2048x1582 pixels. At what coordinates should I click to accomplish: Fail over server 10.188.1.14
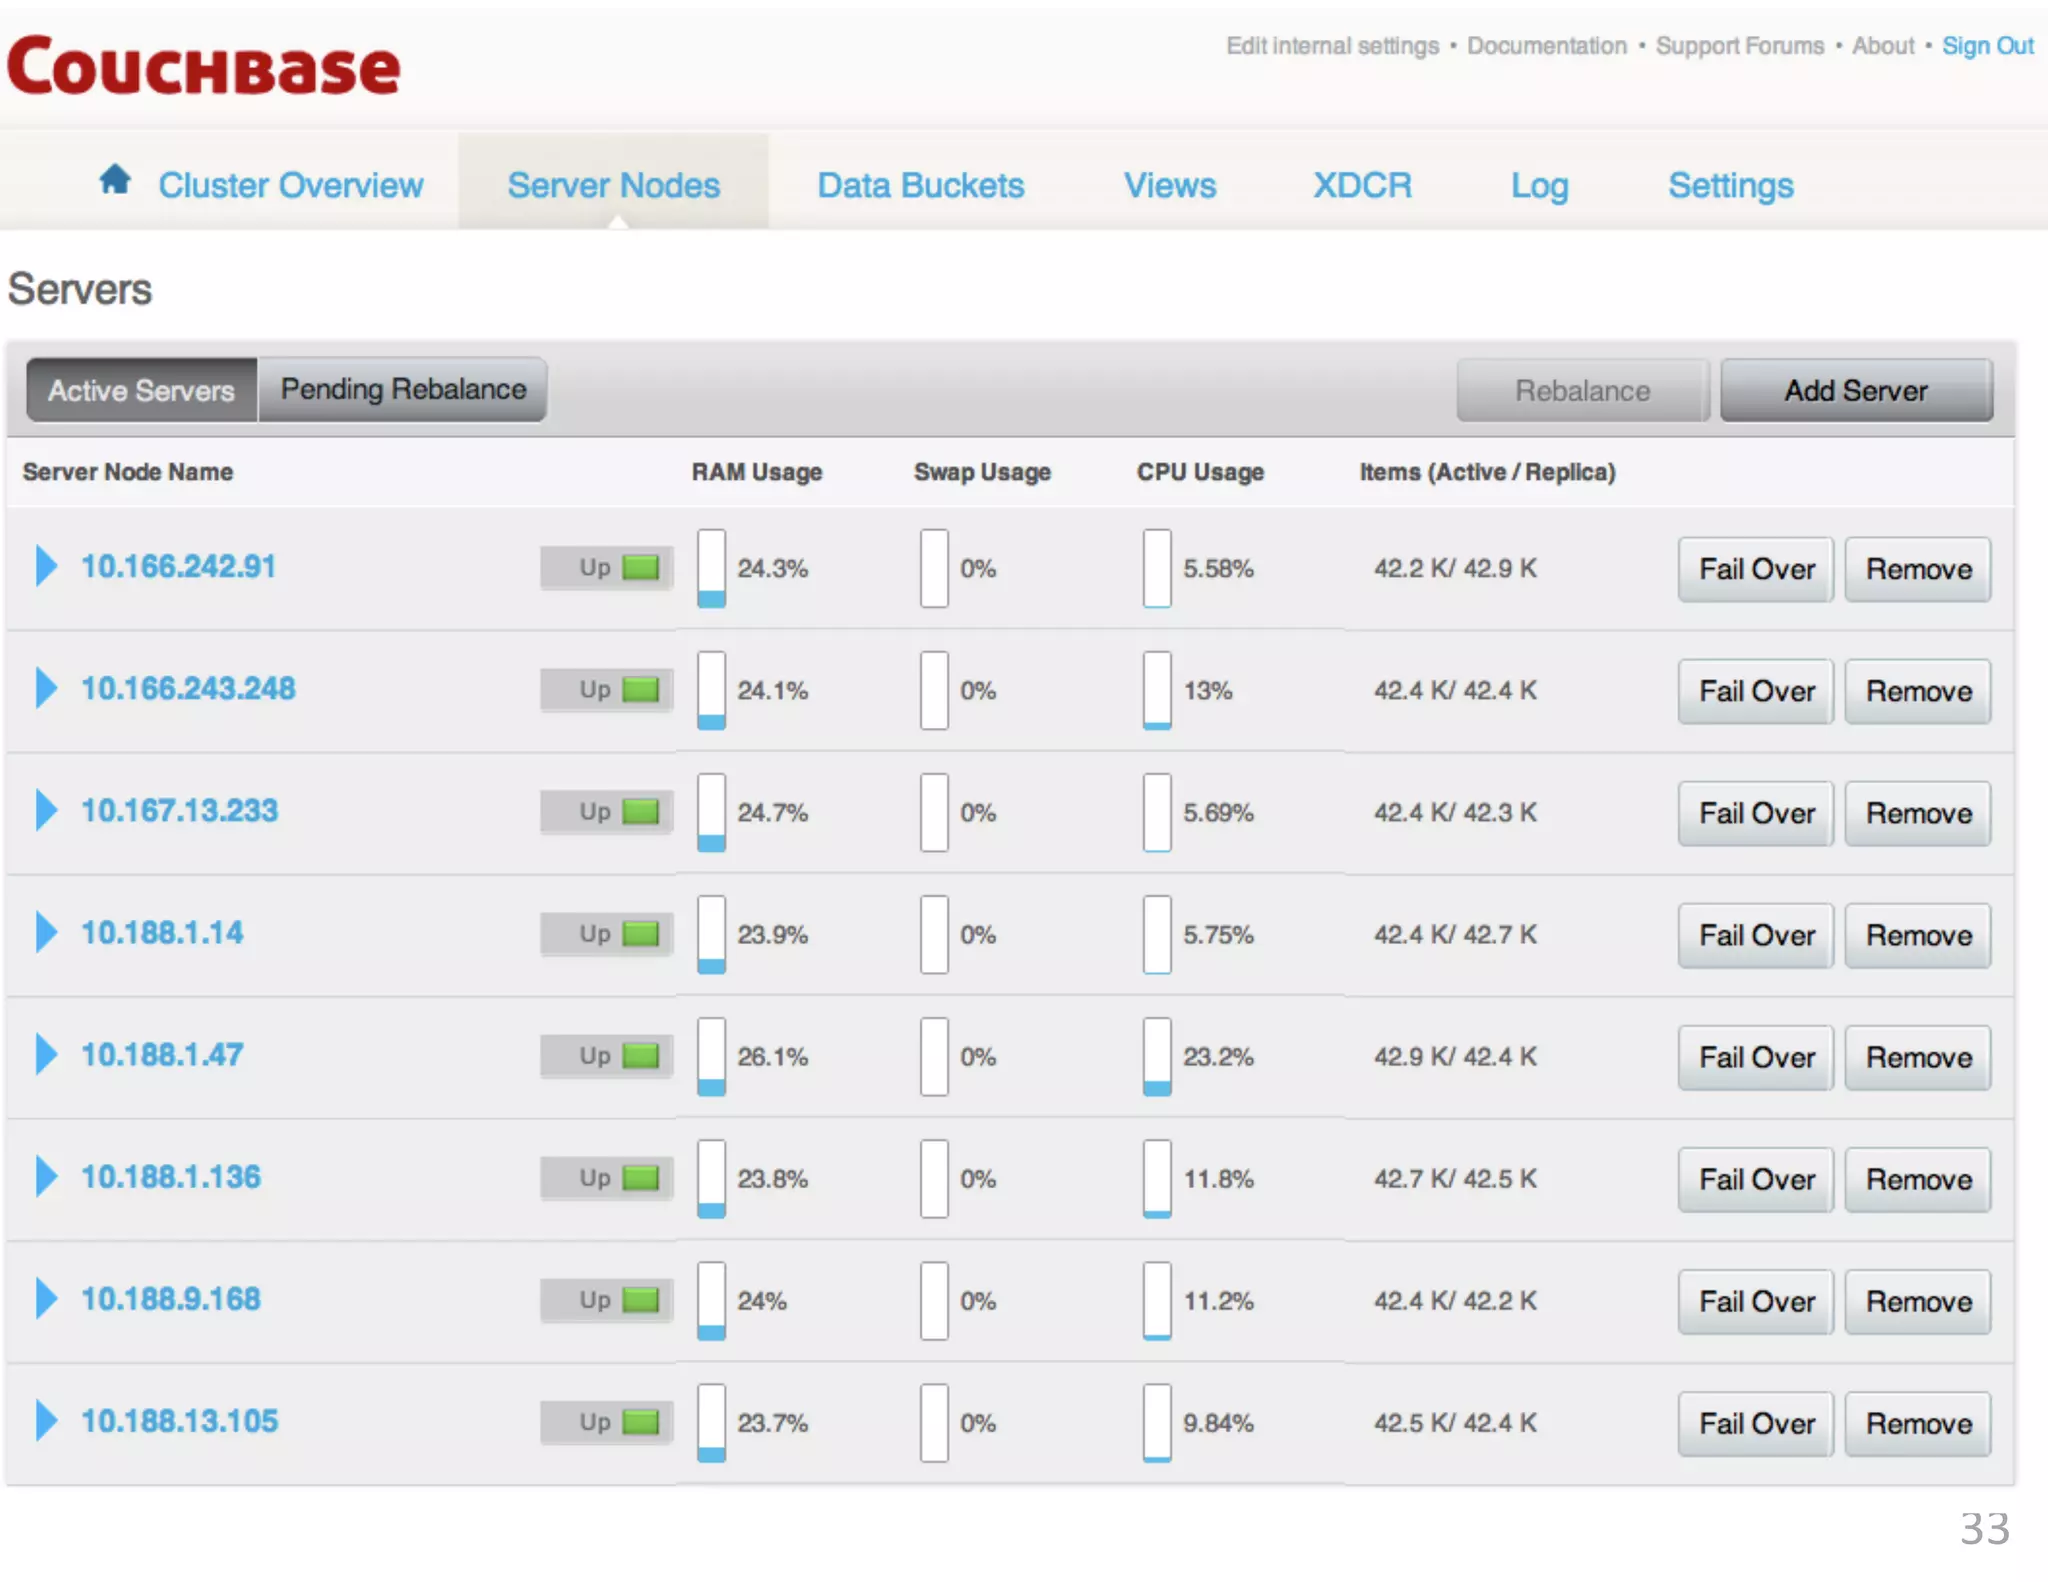tap(1756, 935)
